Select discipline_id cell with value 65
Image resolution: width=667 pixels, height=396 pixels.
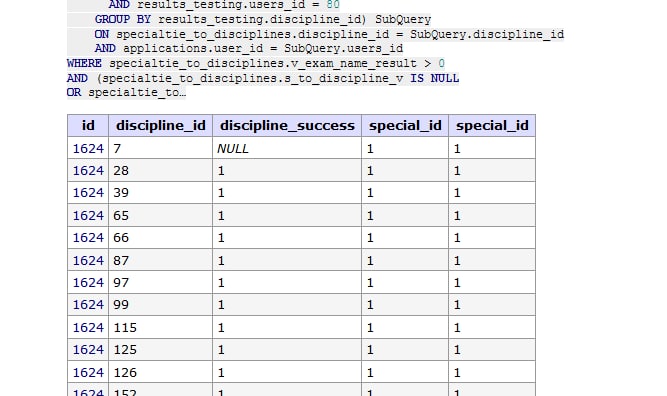tap(160, 215)
